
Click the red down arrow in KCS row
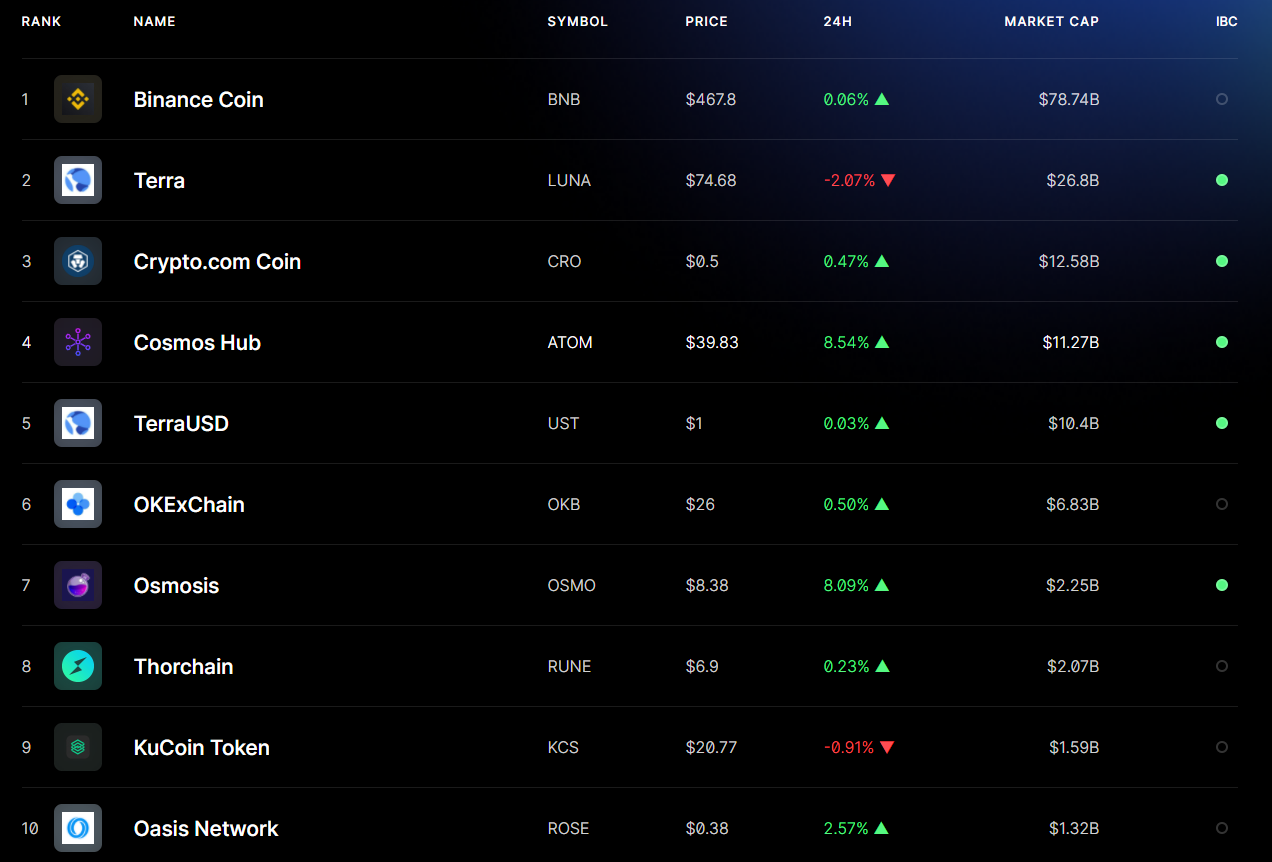888,747
